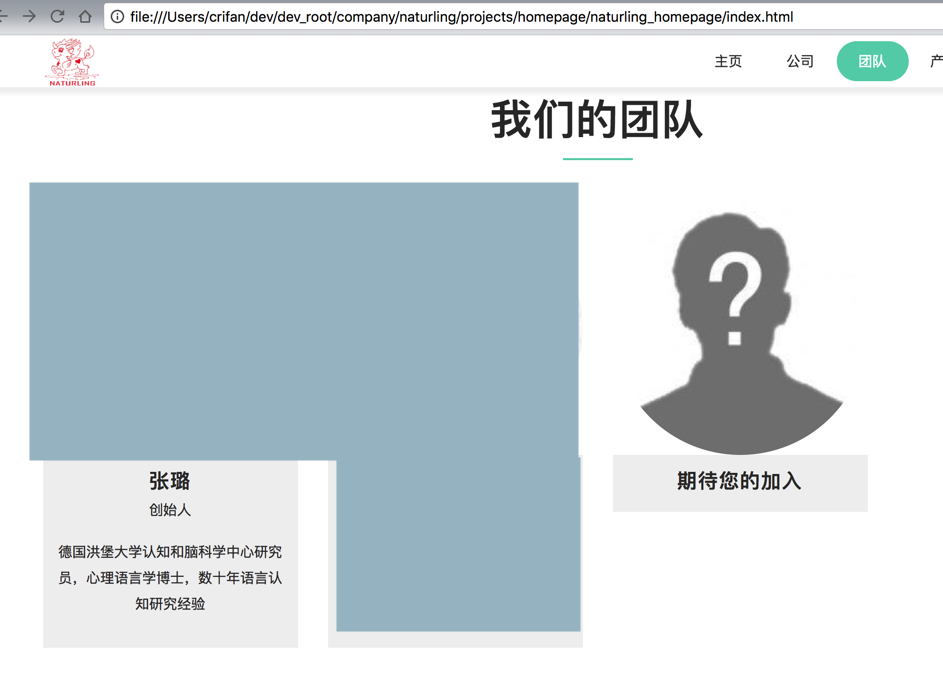
Task: Focus the address bar showing the index.html URL
Action: (x=523, y=17)
